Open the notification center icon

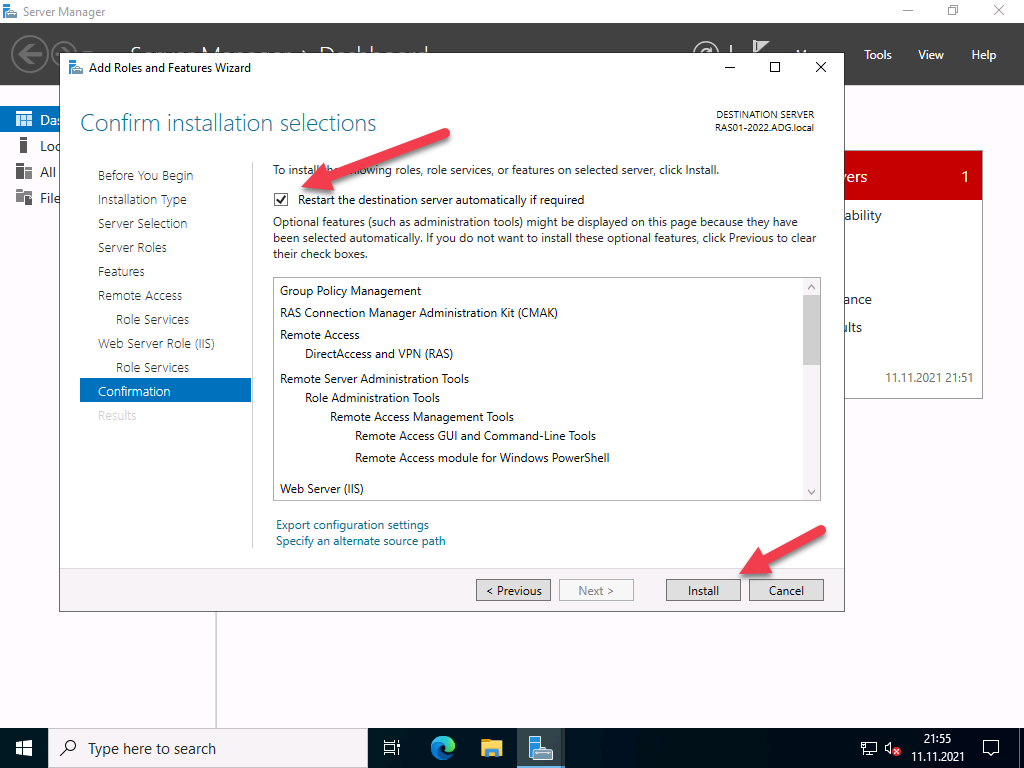click(x=991, y=748)
